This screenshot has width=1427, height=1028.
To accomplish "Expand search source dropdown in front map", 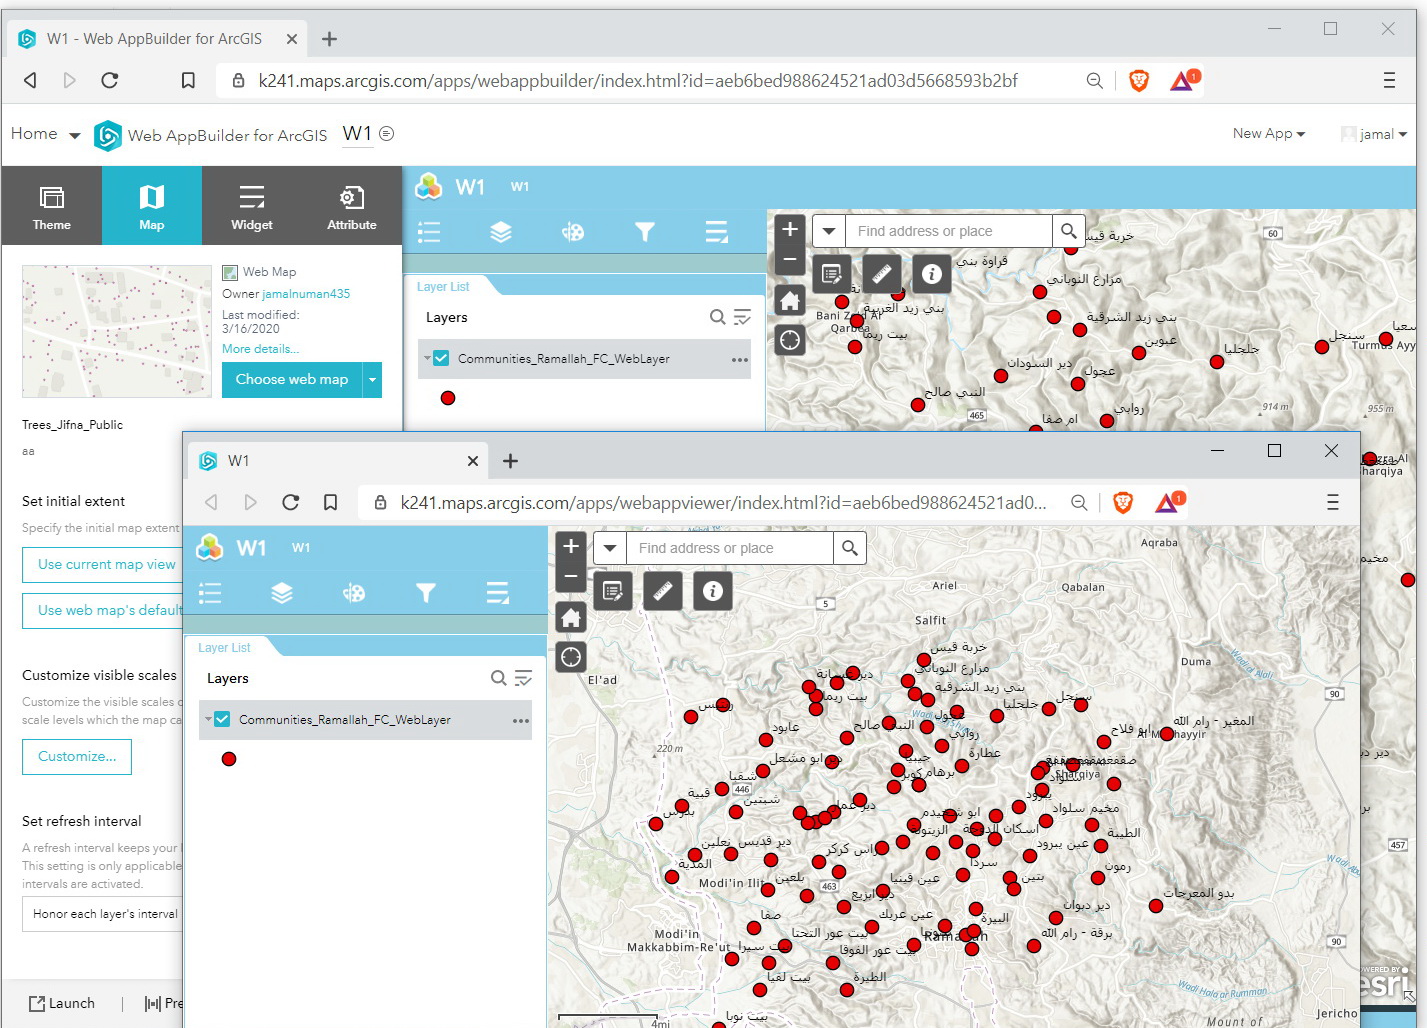I will click(610, 548).
